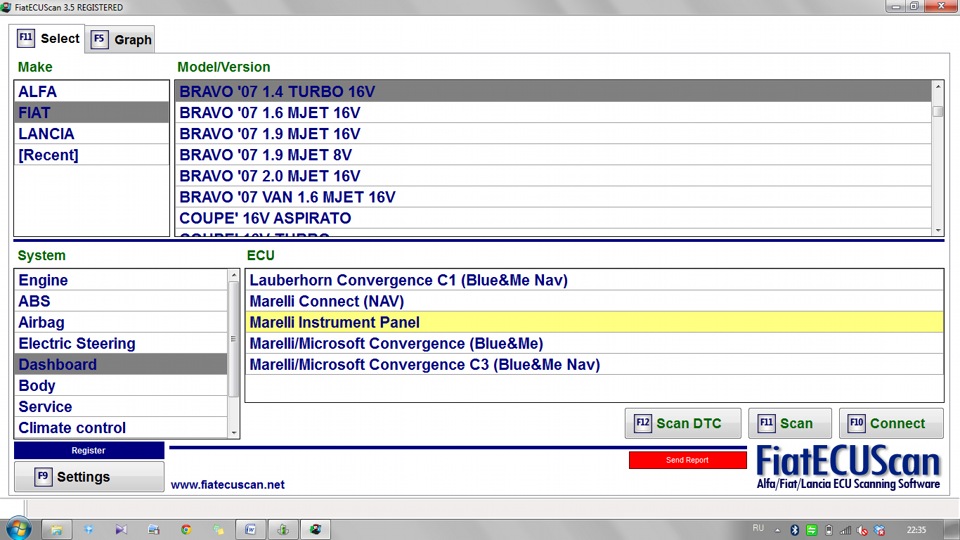Viewport: 960px width, 540px height.
Task: Open the www.fiatecuscan.net link
Action: pos(227,484)
